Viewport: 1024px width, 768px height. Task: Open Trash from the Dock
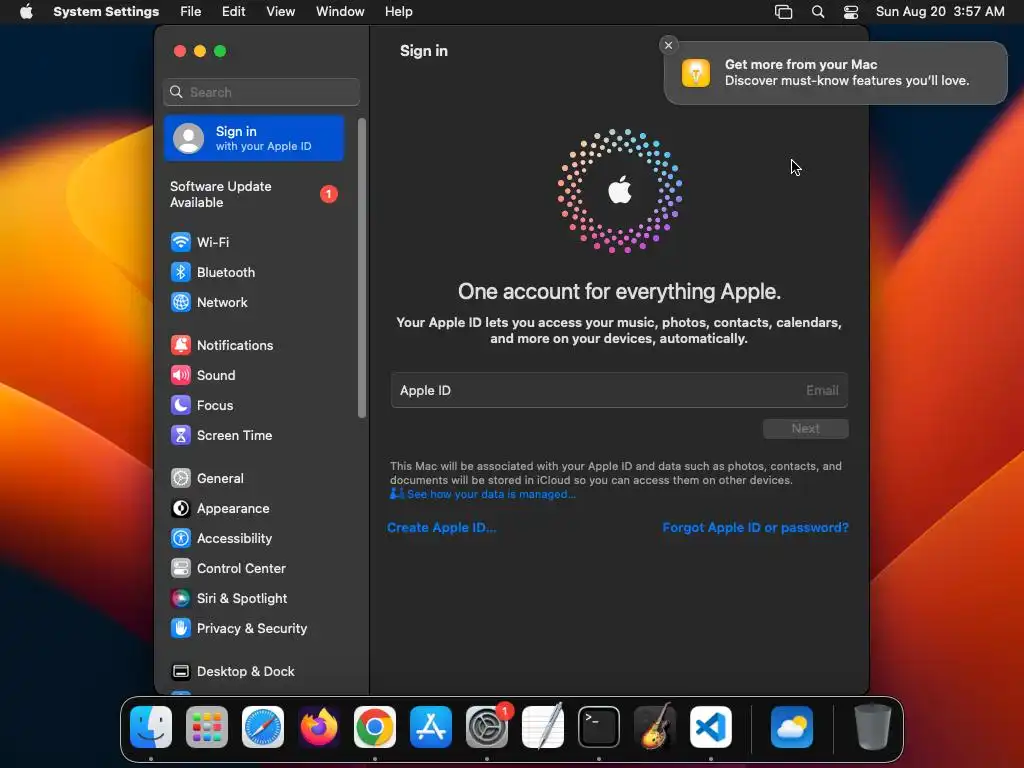(x=872, y=727)
